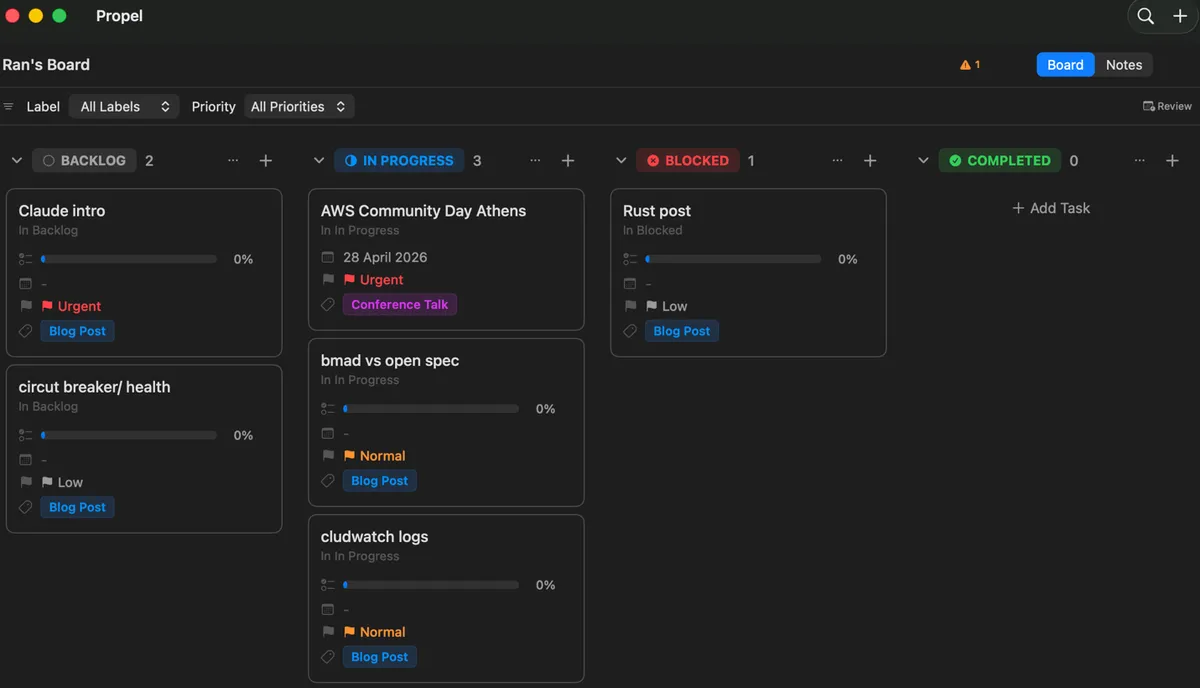Open the calendar icon on cludwatch logs card

(x=327, y=609)
